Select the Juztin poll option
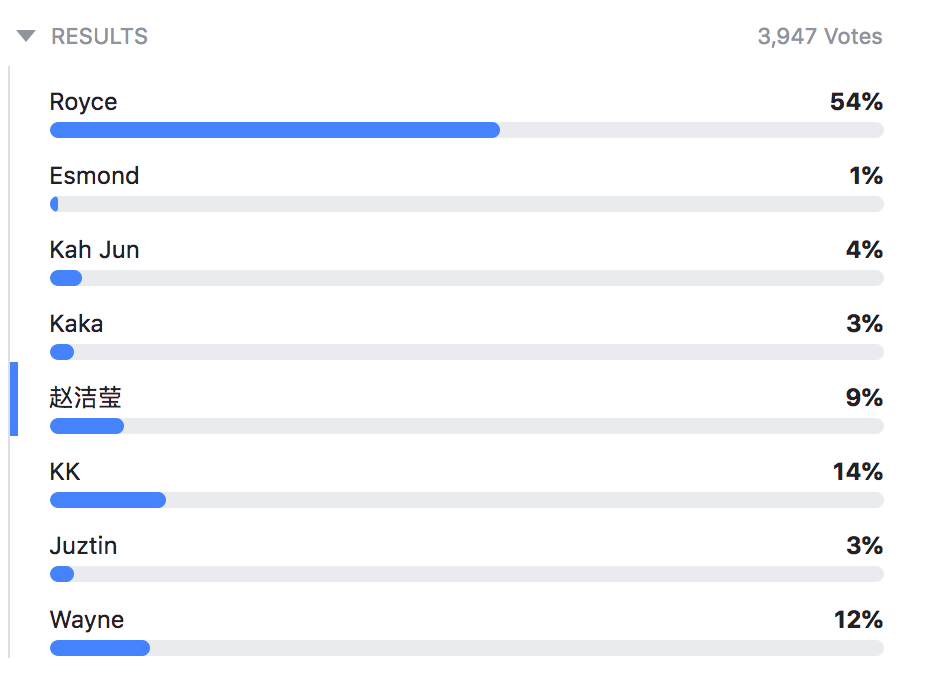Screen dimensions: 930x684 click(83, 546)
